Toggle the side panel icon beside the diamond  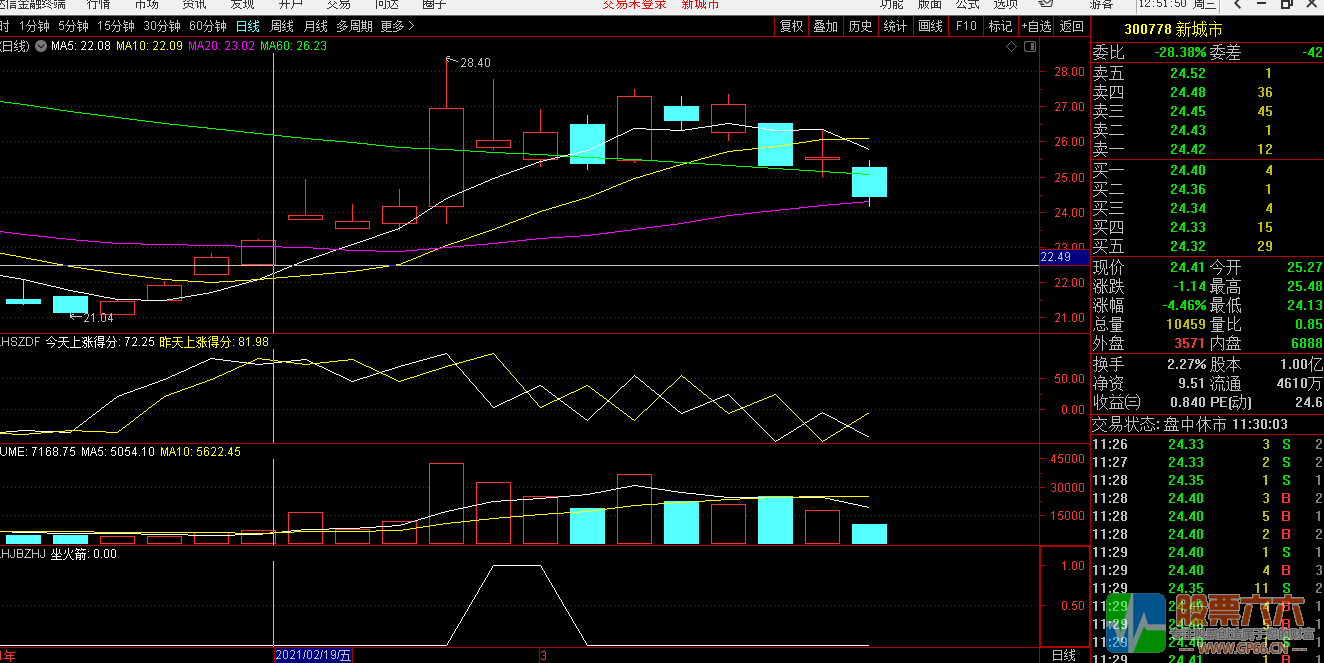(x=1028, y=46)
